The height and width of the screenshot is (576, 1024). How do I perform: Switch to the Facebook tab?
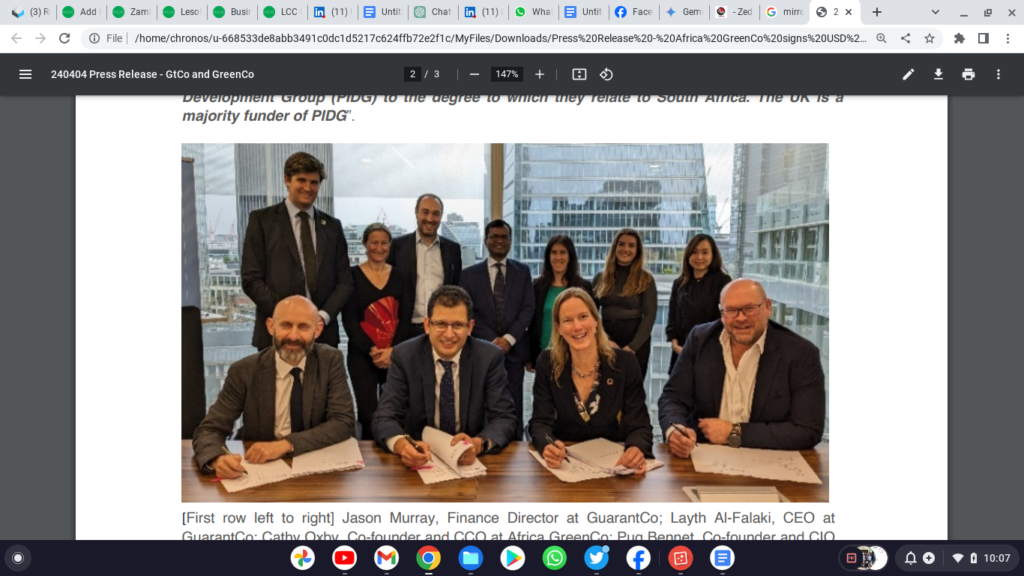point(633,12)
